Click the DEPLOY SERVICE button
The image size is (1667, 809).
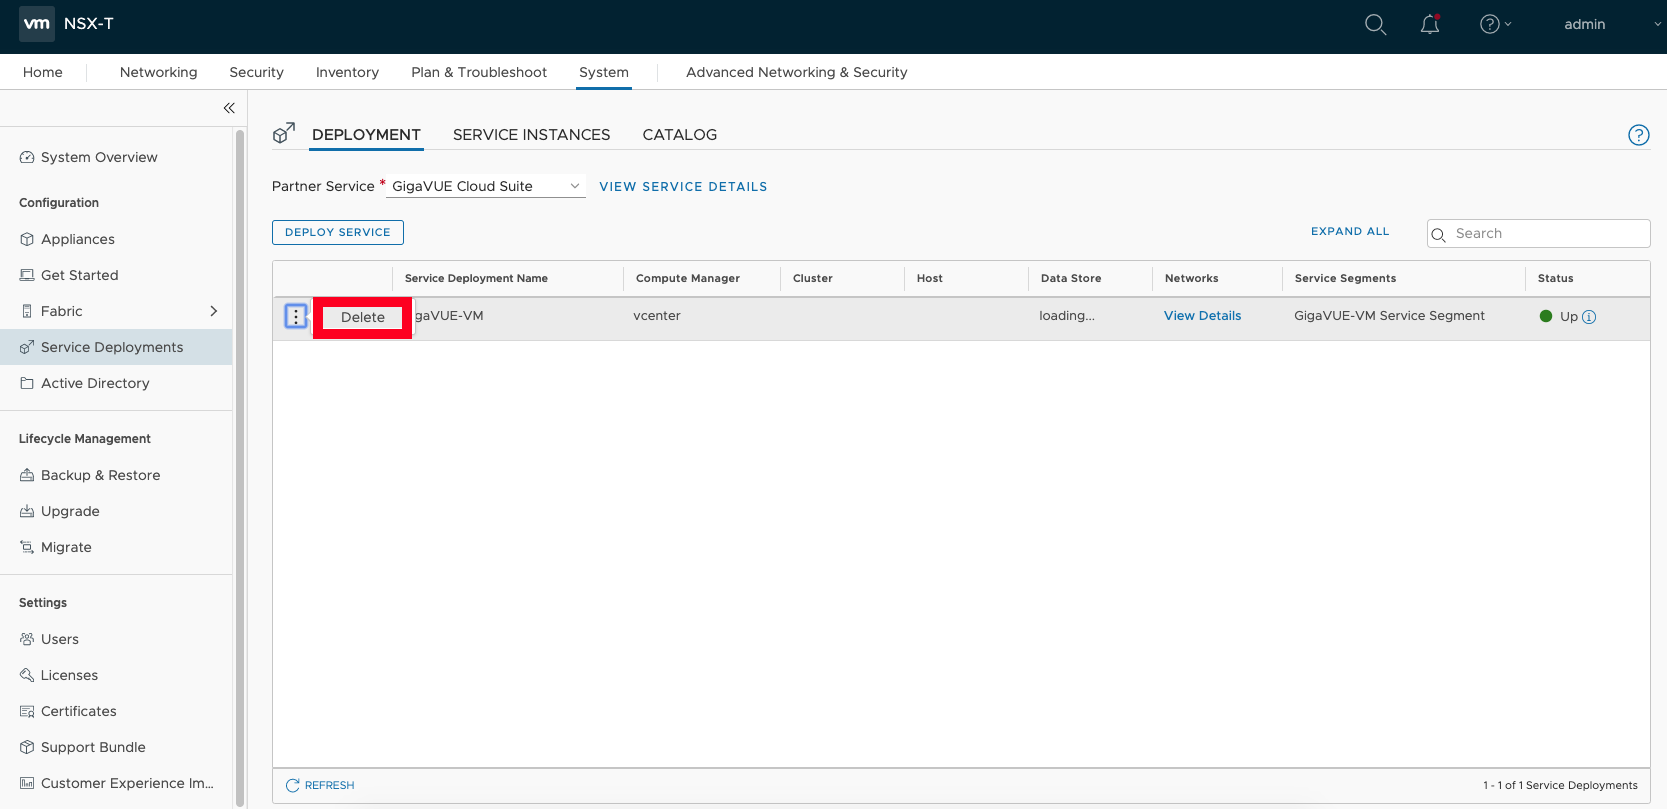pos(338,232)
